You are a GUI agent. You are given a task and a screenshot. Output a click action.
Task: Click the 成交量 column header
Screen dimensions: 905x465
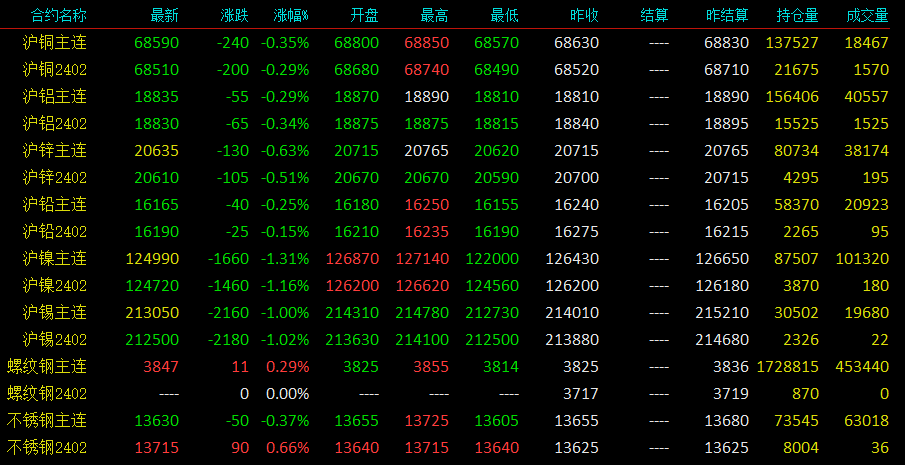(867, 16)
